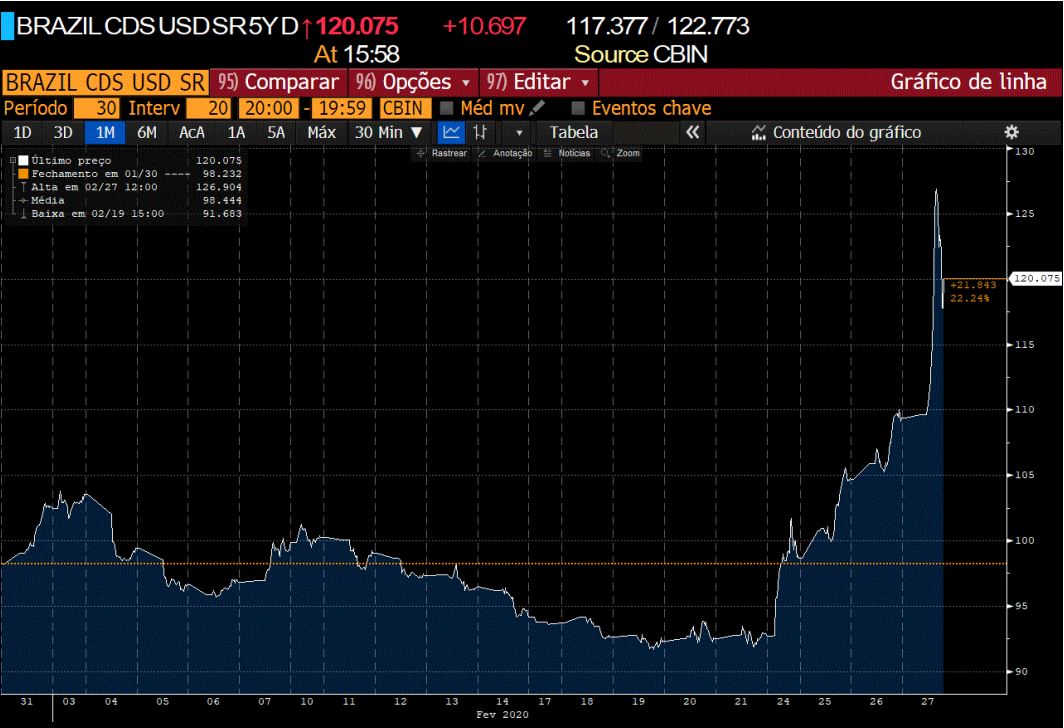Click the Fechamento orange legend swatch
1064x728 pixels.
(x=23, y=173)
